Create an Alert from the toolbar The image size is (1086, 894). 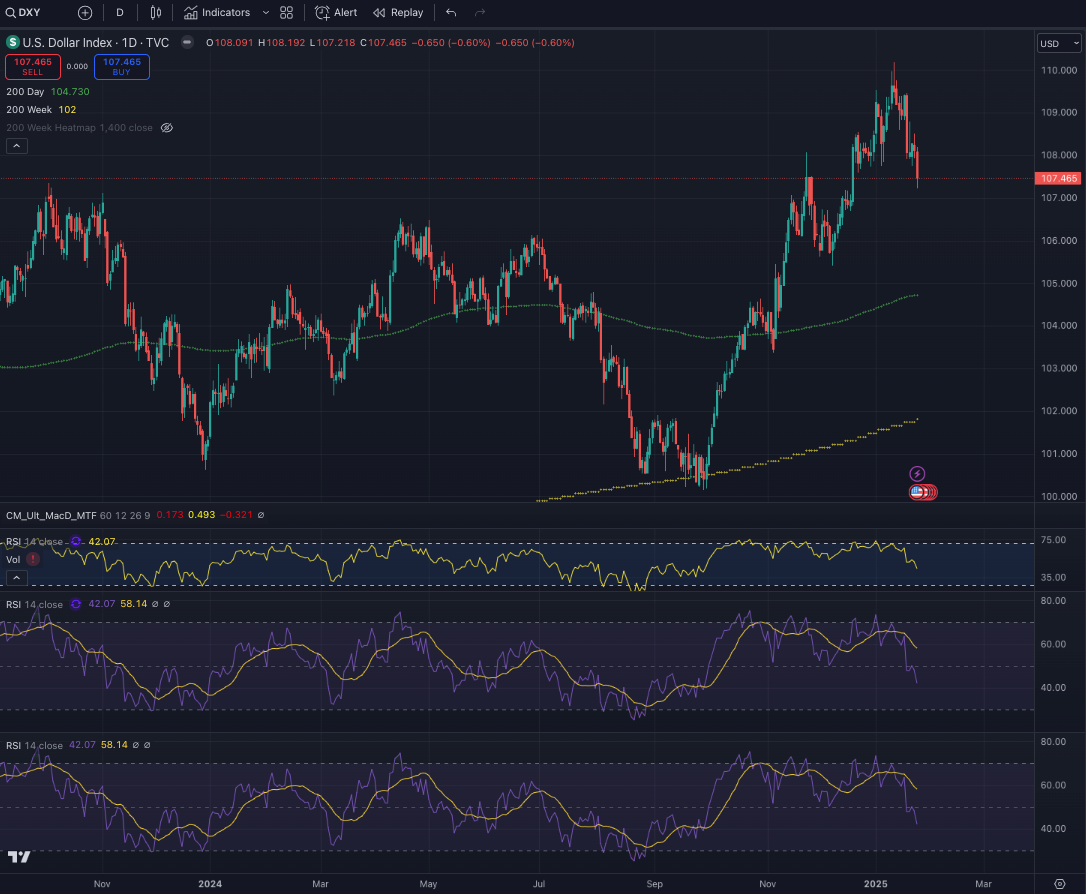point(336,12)
